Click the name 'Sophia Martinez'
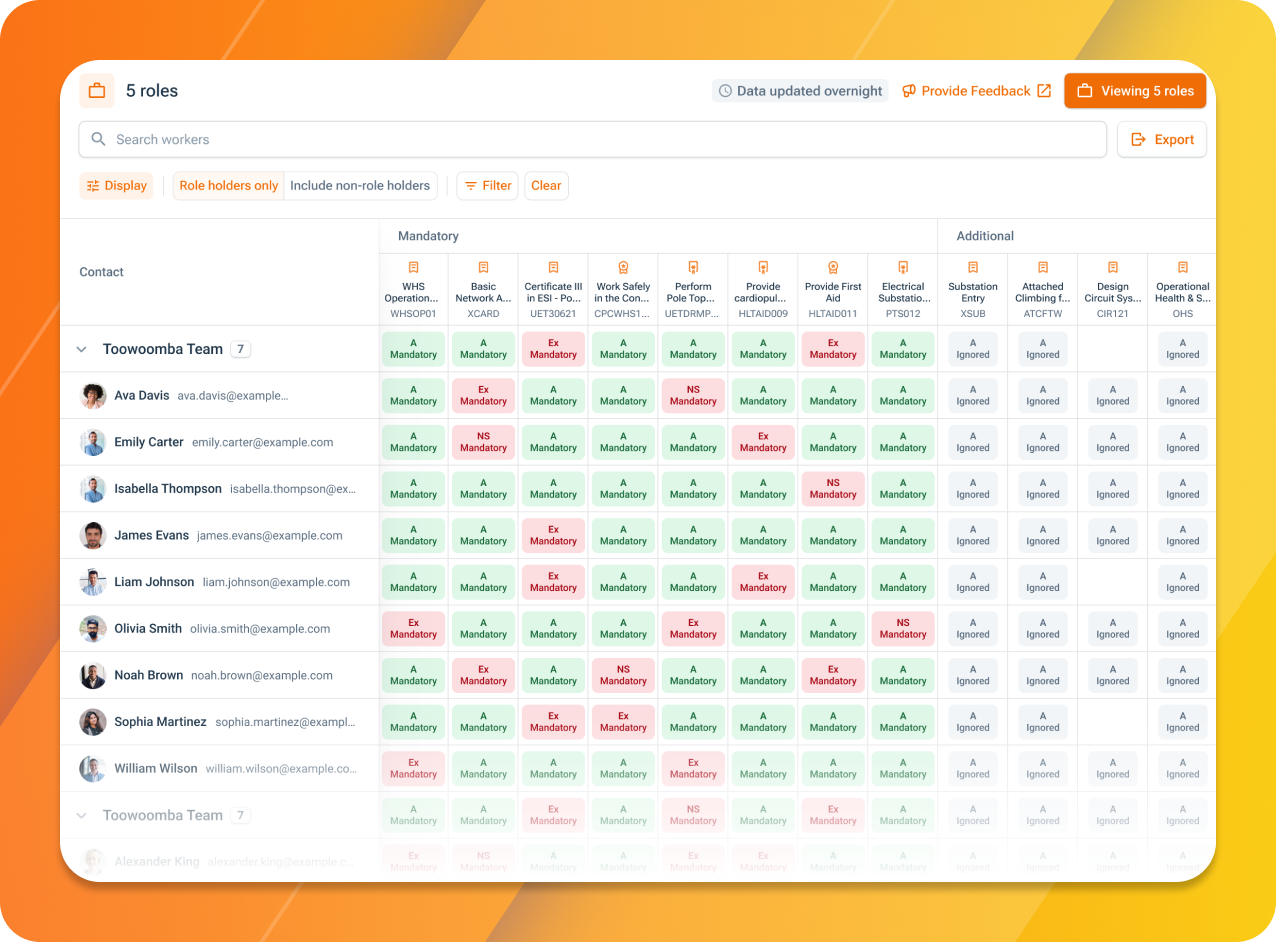1276x942 pixels. (x=160, y=722)
